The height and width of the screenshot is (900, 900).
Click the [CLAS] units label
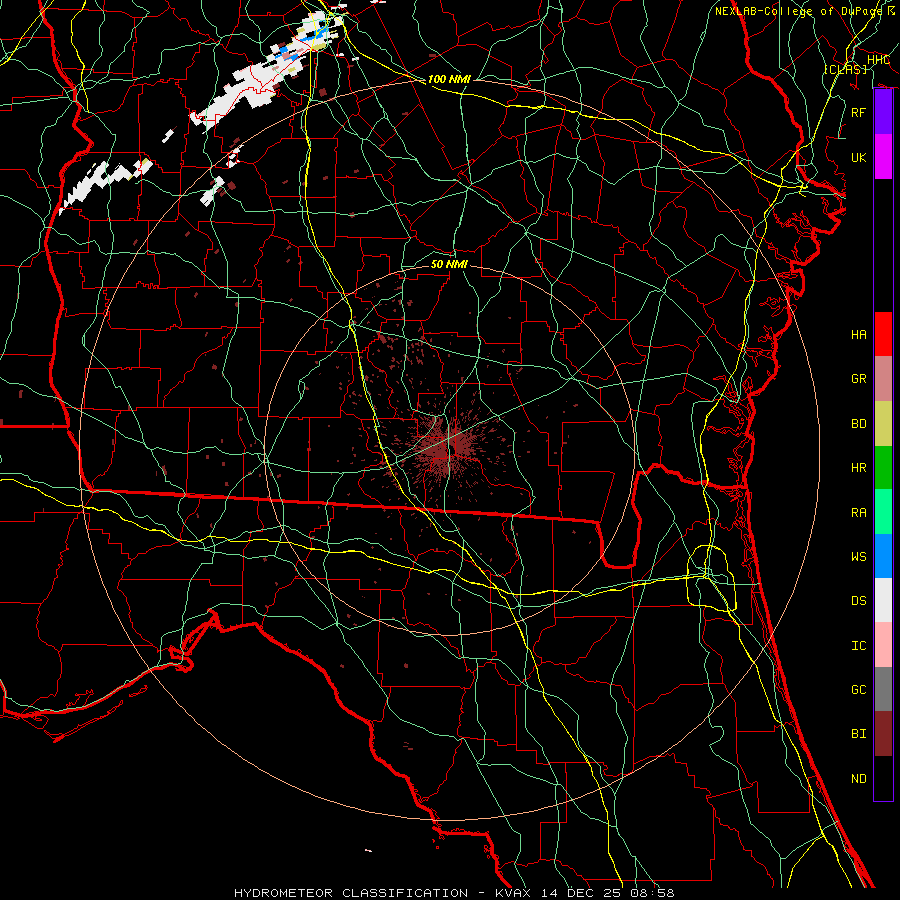coord(845,69)
